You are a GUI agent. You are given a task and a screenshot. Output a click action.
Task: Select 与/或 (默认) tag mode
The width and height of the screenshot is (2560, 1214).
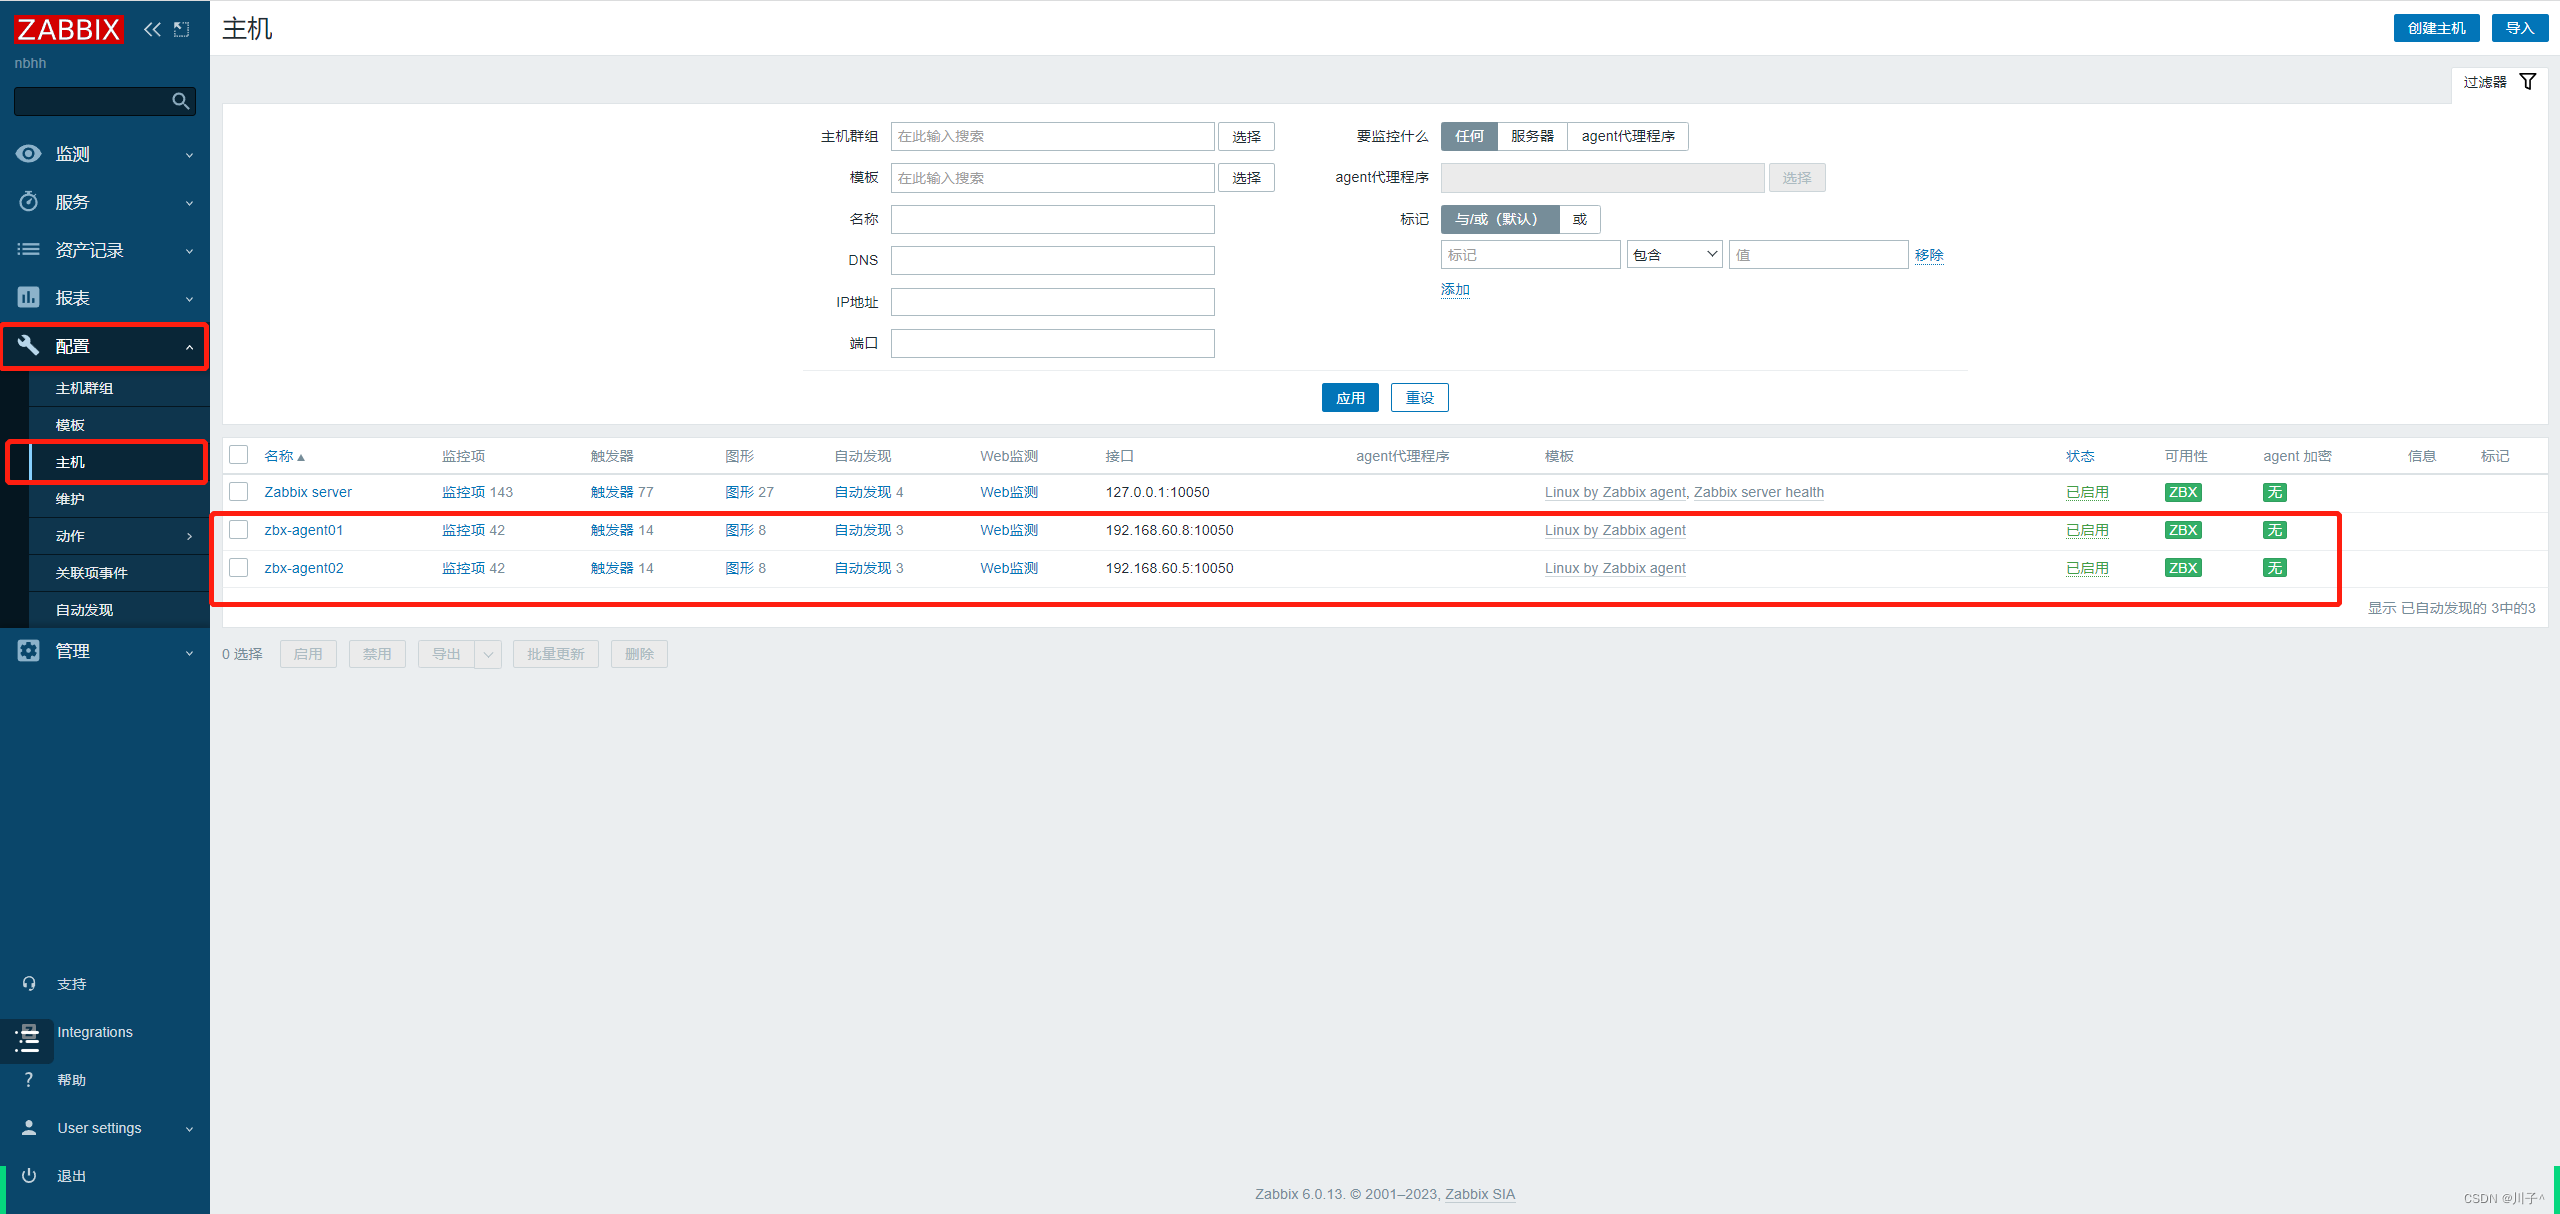pyautogui.click(x=1499, y=219)
